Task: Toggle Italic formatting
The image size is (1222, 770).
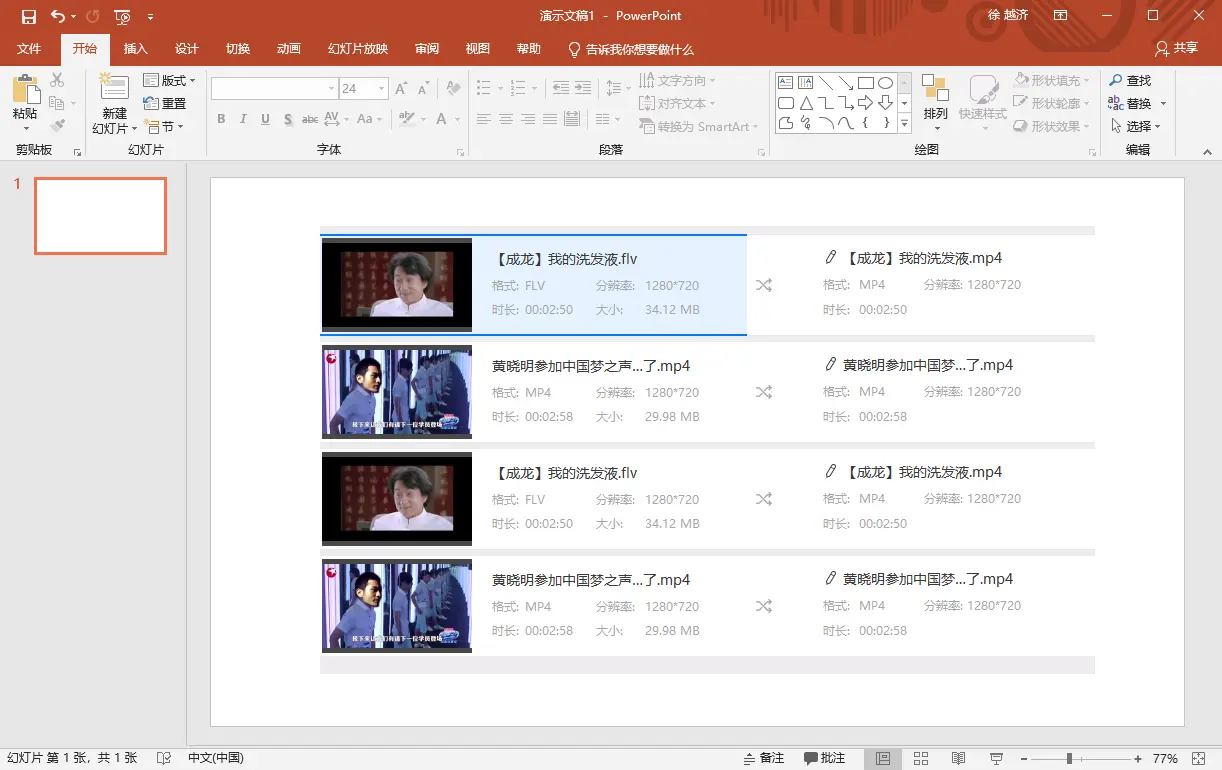Action: pyautogui.click(x=243, y=119)
